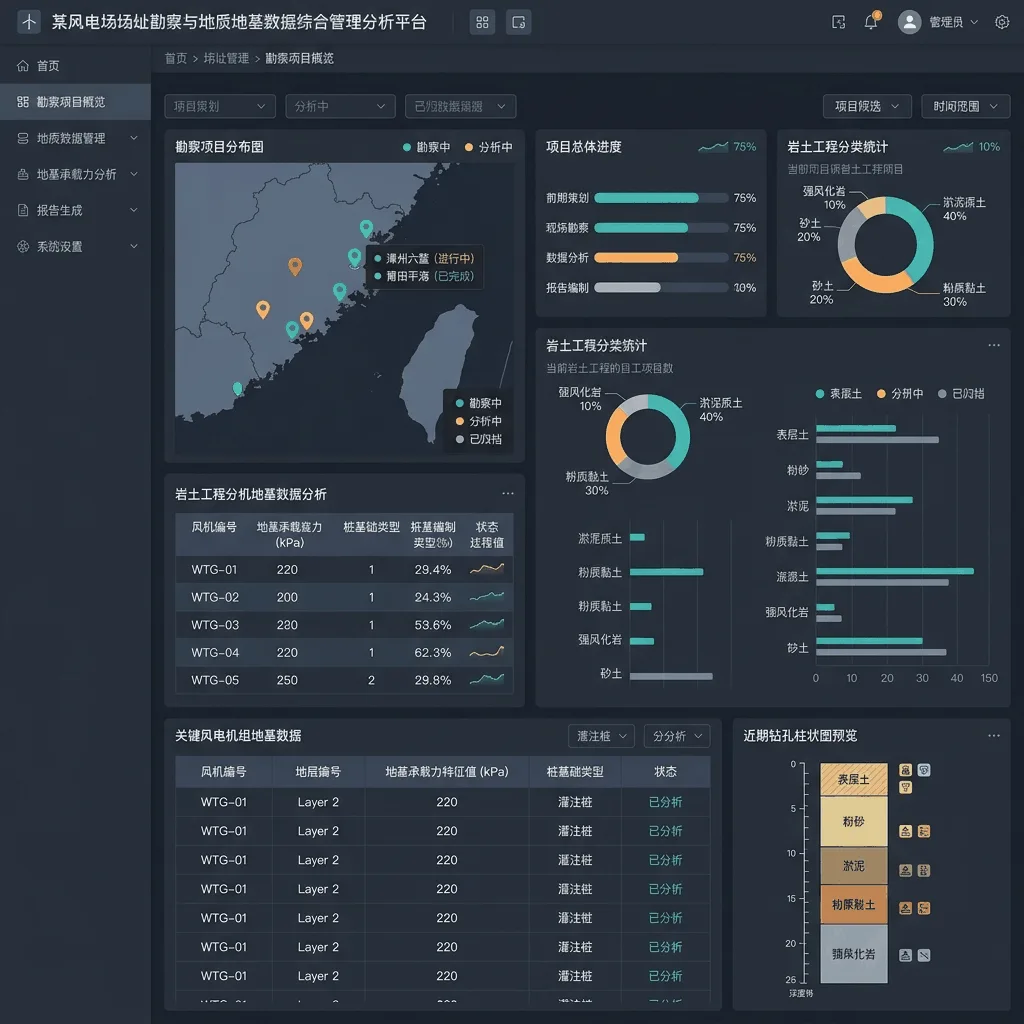Expand 地质数据管理 submenu chevron

tap(134, 138)
